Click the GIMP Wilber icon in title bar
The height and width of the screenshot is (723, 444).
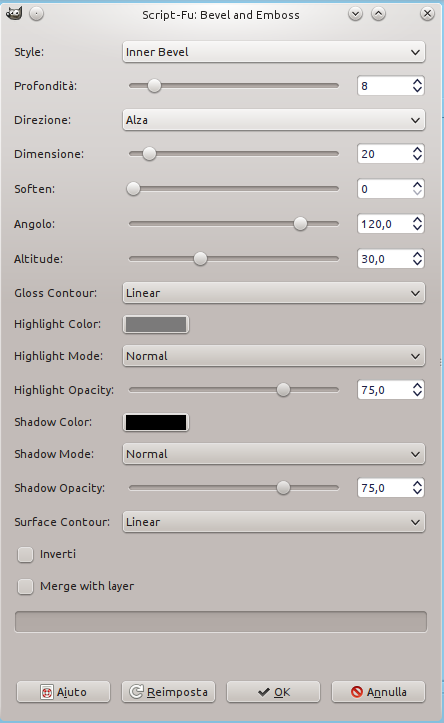[14, 14]
